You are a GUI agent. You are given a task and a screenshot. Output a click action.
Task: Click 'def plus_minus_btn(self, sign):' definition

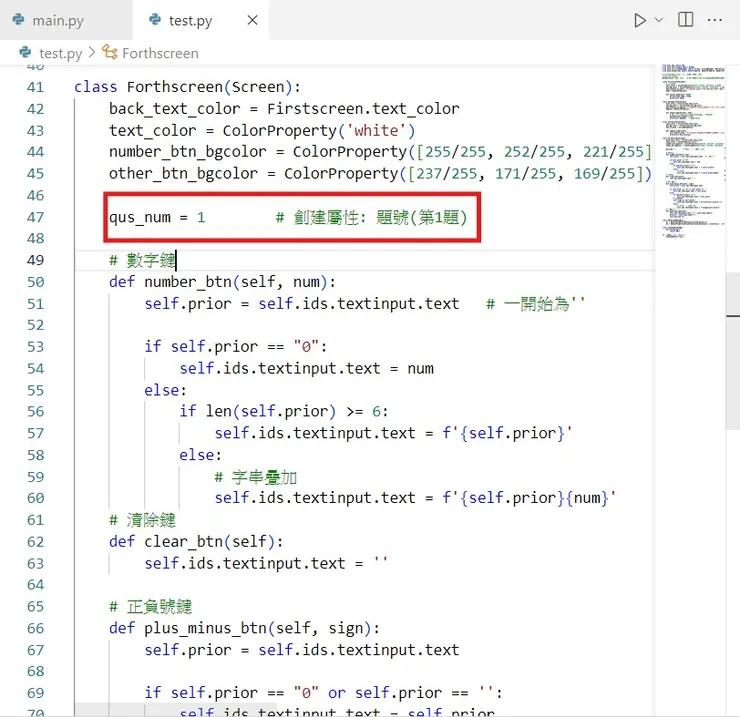click(244, 629)
